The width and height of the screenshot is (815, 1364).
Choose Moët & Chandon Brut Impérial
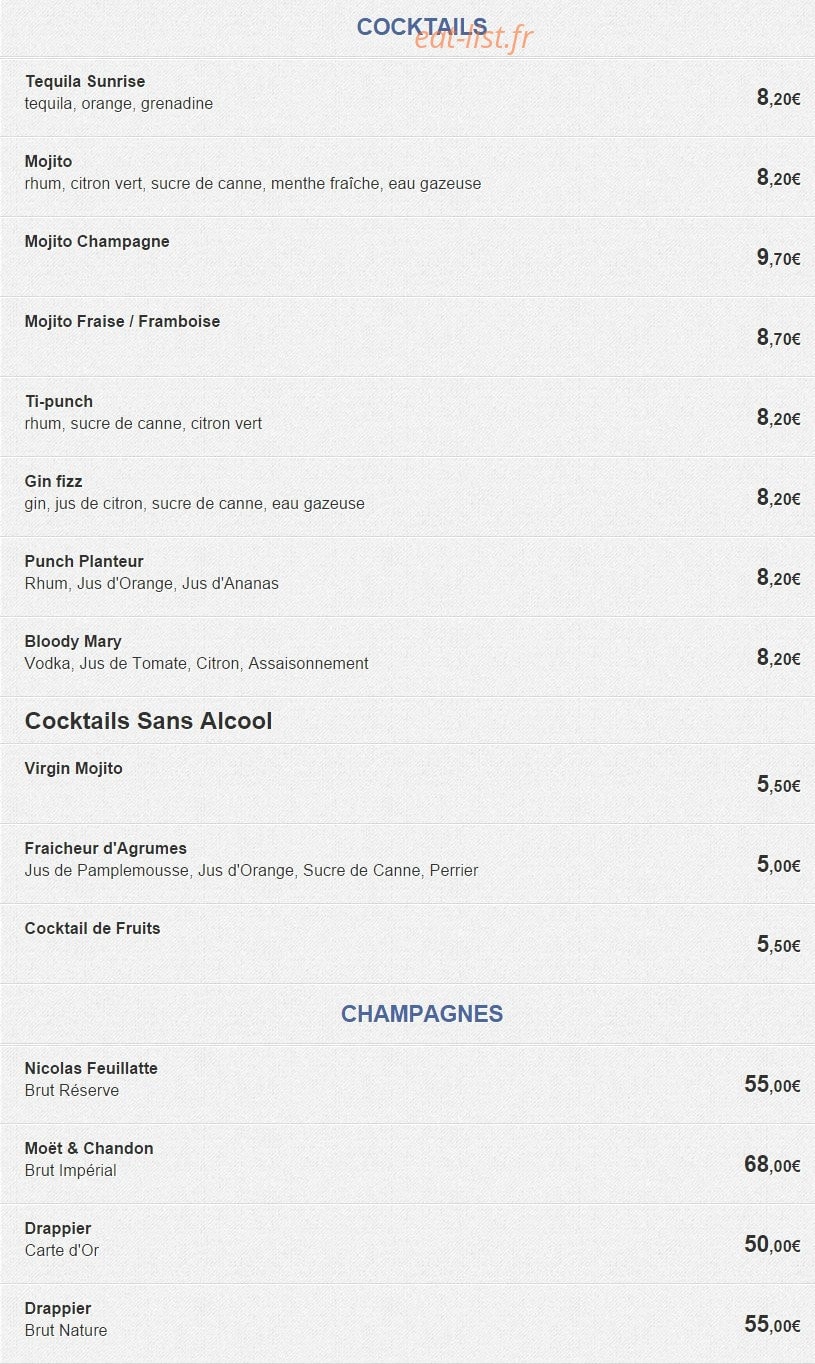point(407,1164)
